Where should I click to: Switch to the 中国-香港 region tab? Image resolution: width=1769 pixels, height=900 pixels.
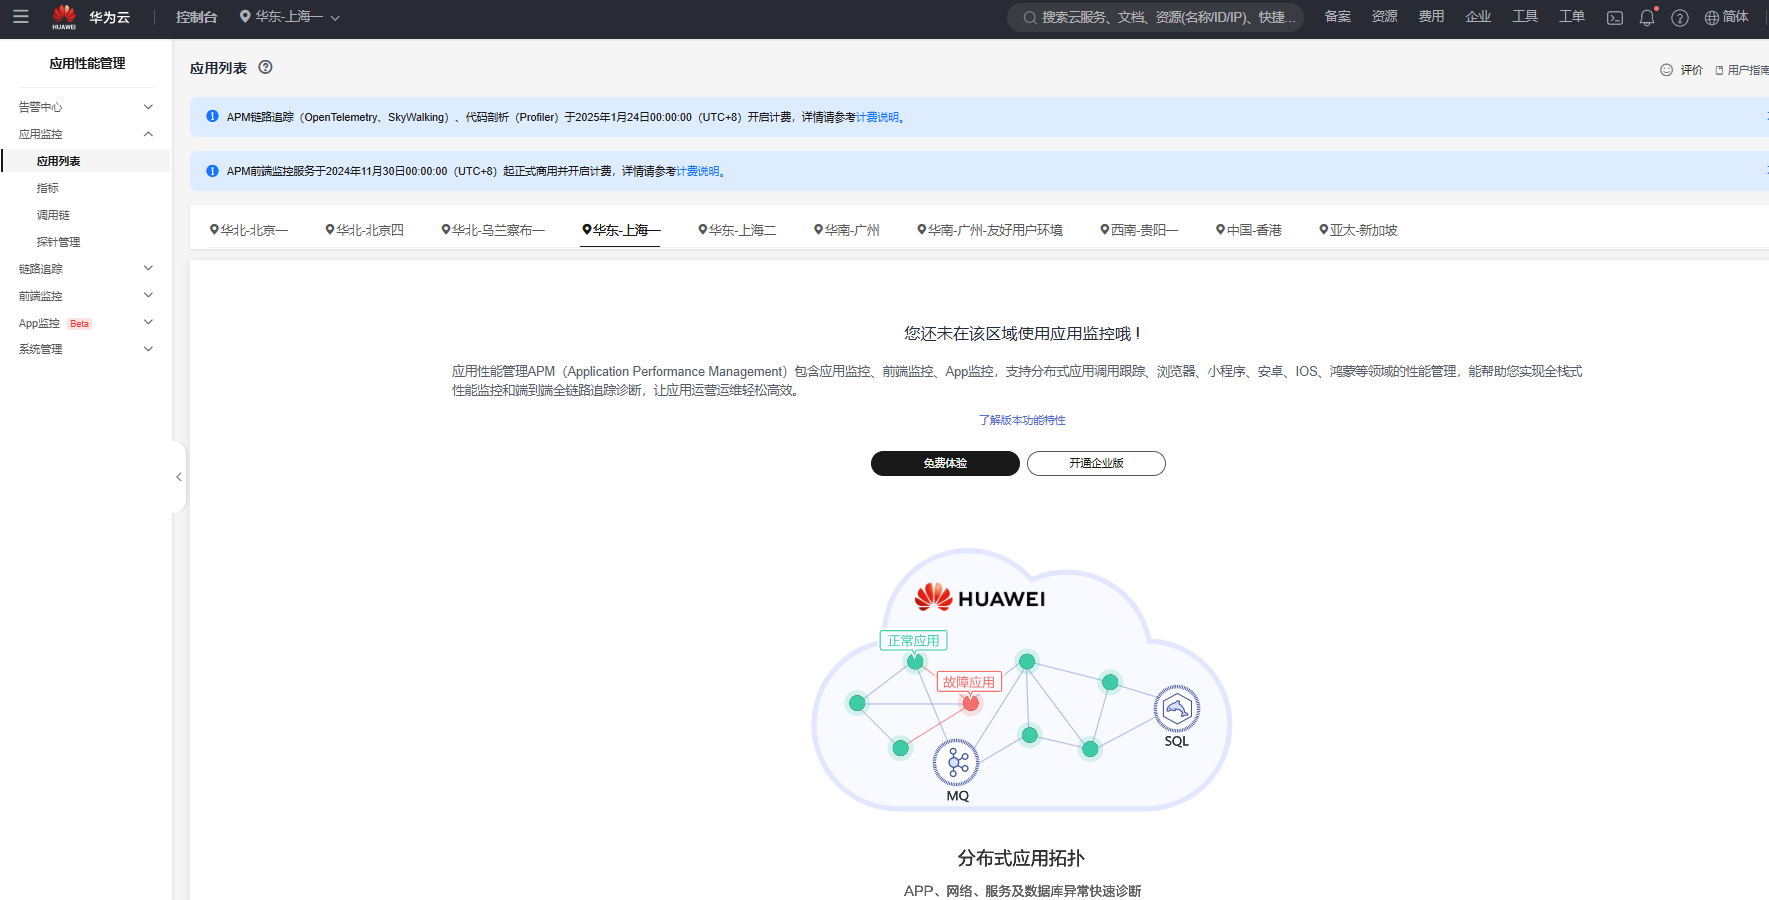point(1249,230)
